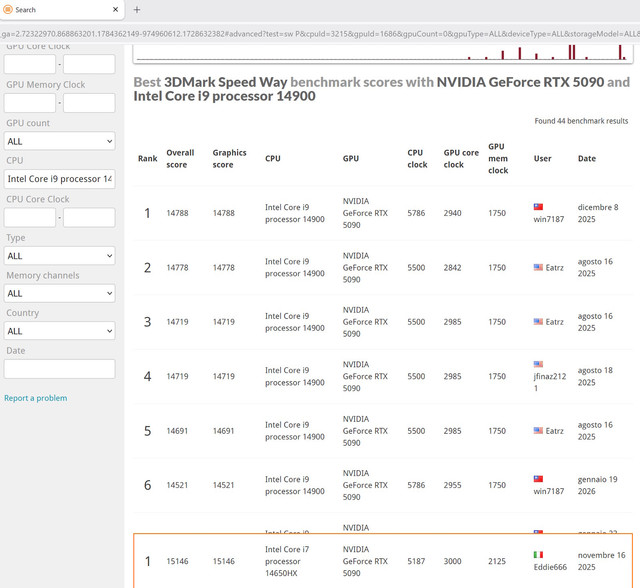This screenshot has height=588, width=640.
Task: Open overall score 14691 result
Action: tap(177, 431)
